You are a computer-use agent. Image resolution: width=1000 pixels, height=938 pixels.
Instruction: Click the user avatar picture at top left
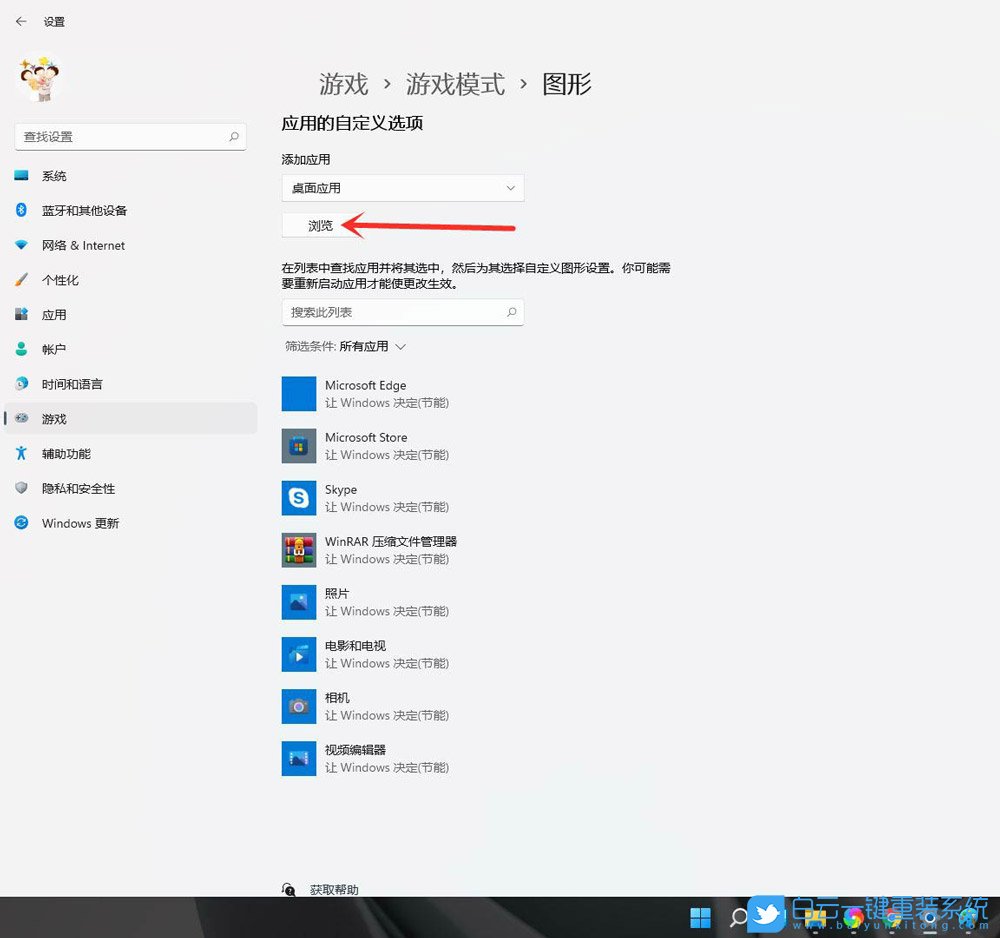point(38,77)
